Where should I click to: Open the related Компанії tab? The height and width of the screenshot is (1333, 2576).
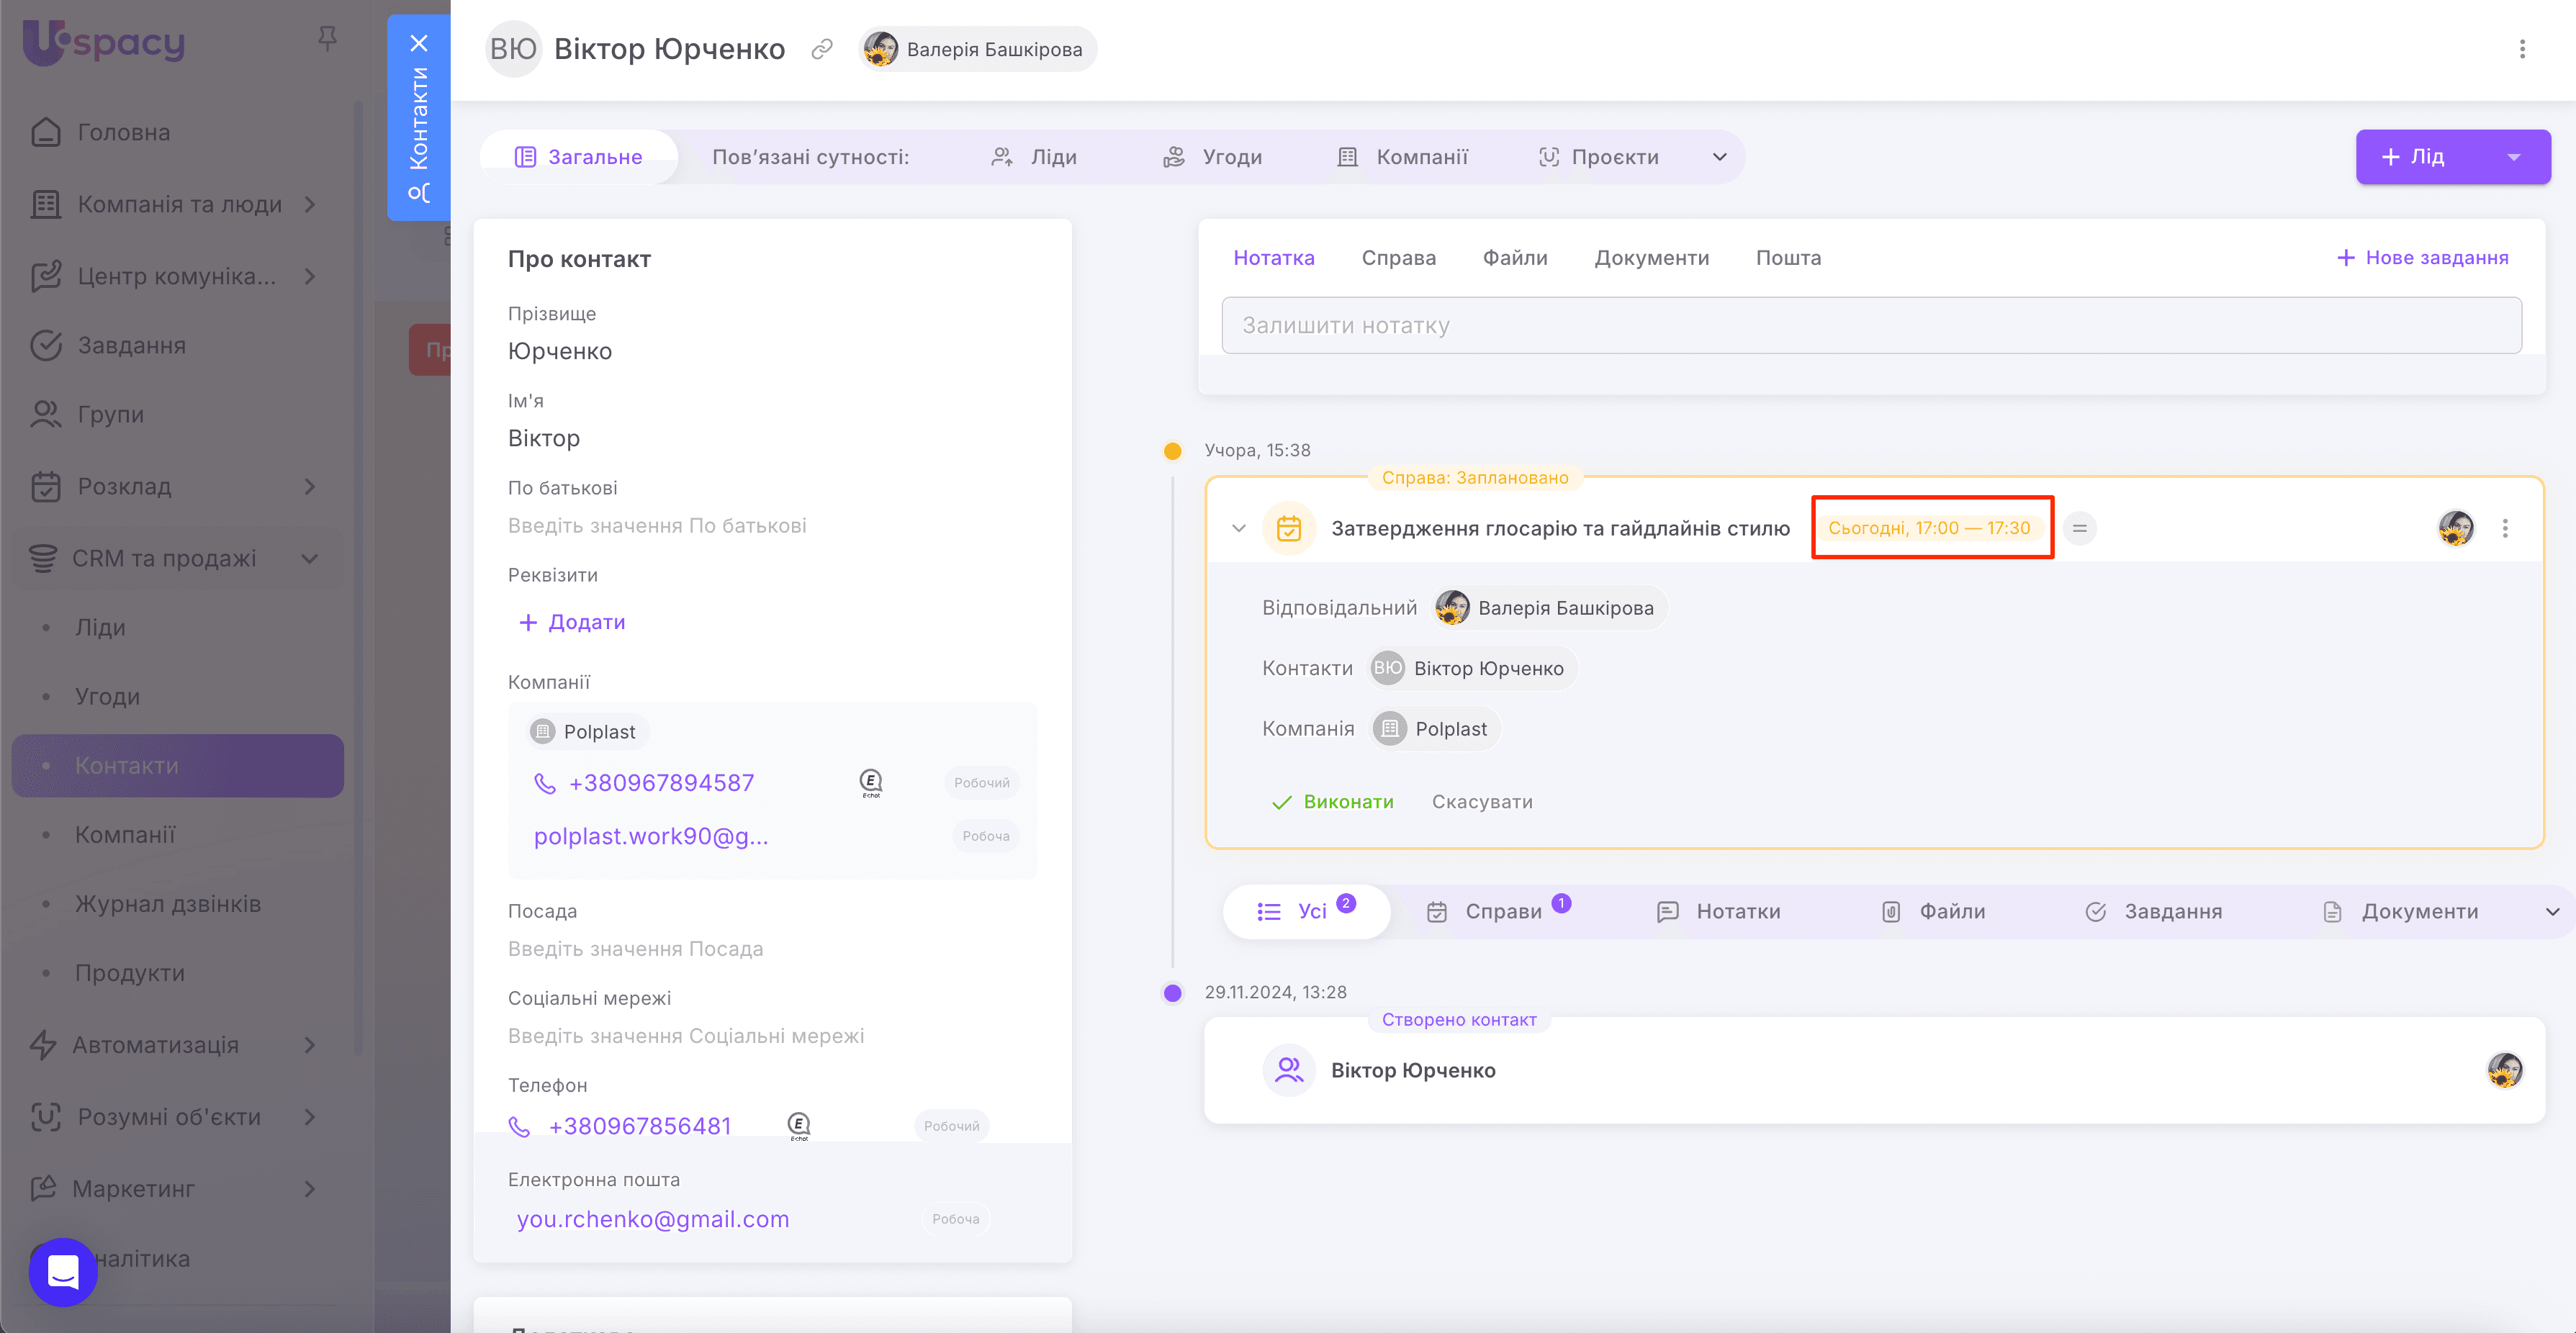click(1403, 157)
